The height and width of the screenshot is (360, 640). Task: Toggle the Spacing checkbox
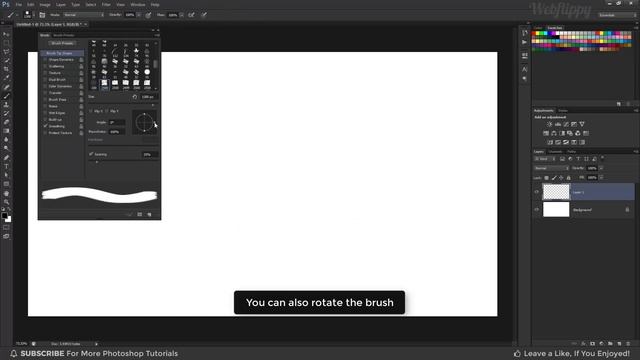click(x=91, y=154)
